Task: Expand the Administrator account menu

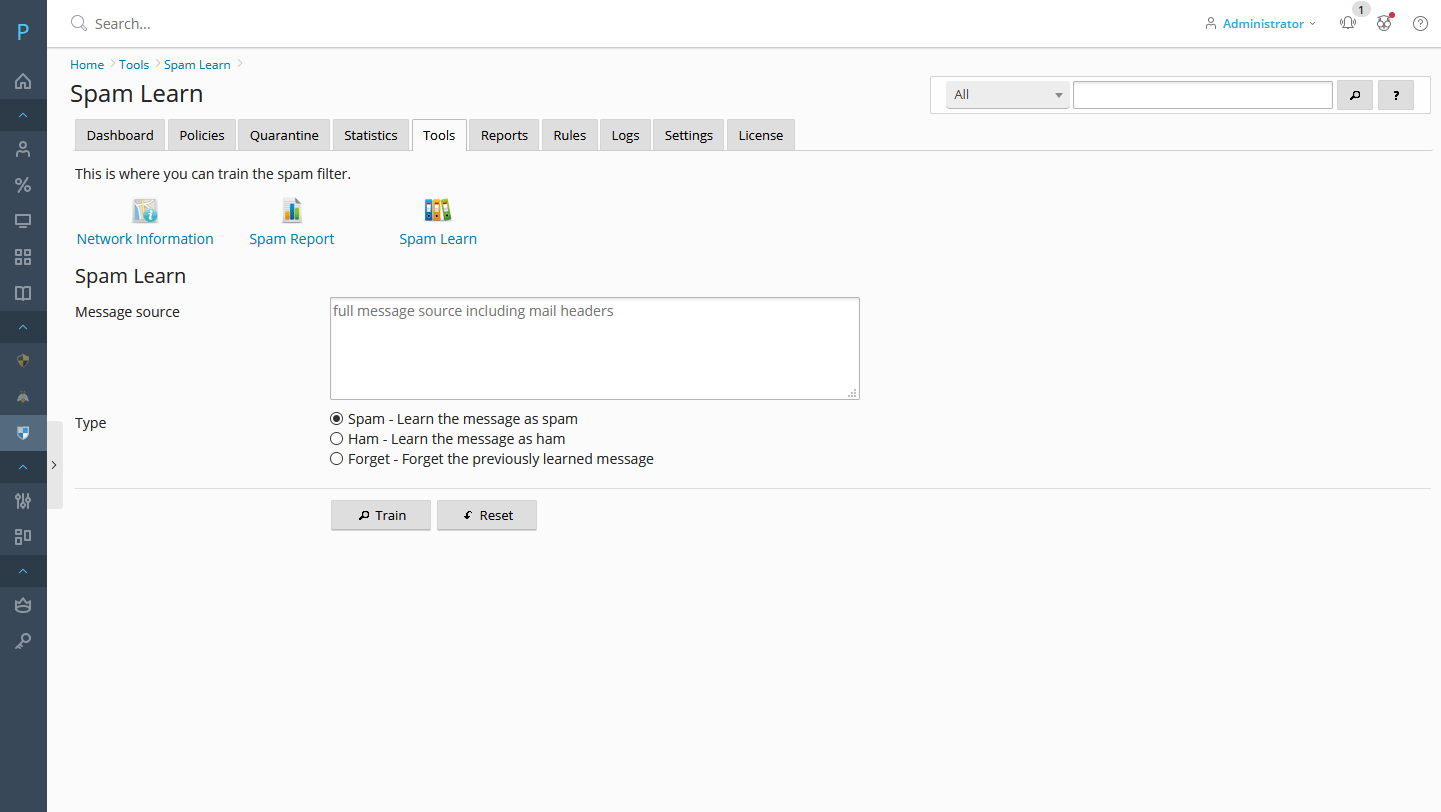Action: point(1260,23)
